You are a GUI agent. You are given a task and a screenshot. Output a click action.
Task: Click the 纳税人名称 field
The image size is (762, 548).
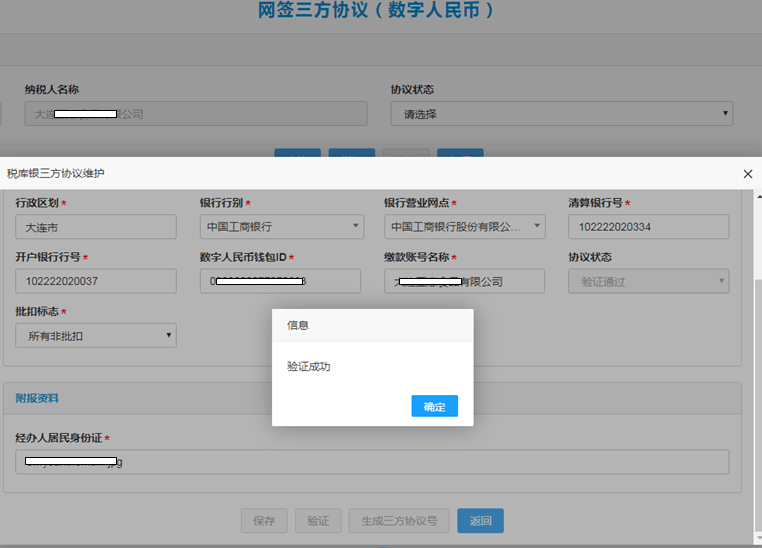point(196,114)
